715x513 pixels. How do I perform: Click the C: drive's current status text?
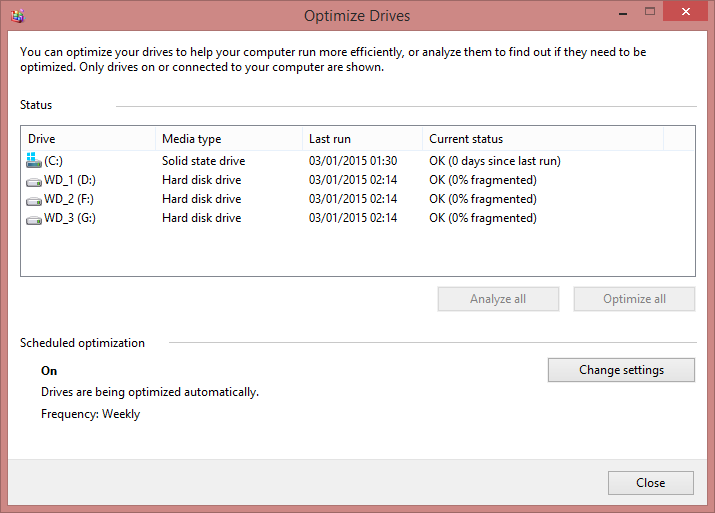click(494, 161)
